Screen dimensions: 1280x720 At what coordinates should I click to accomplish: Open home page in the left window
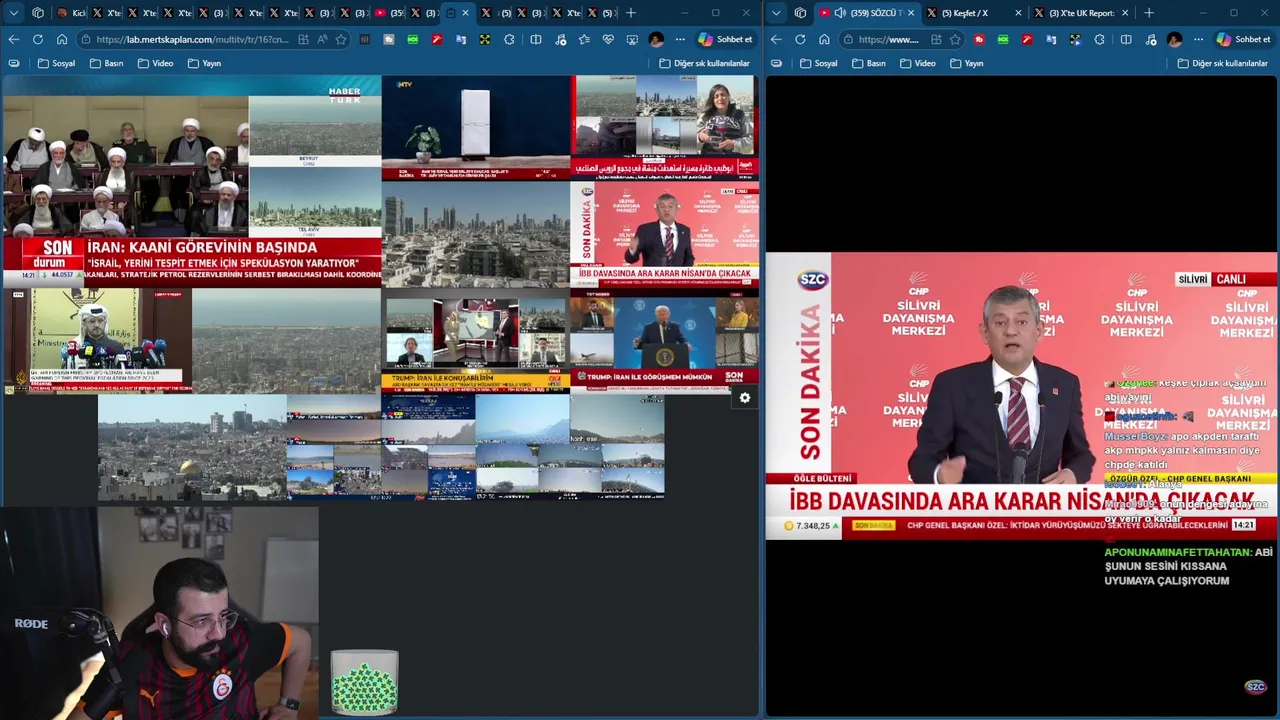[62, 39]
